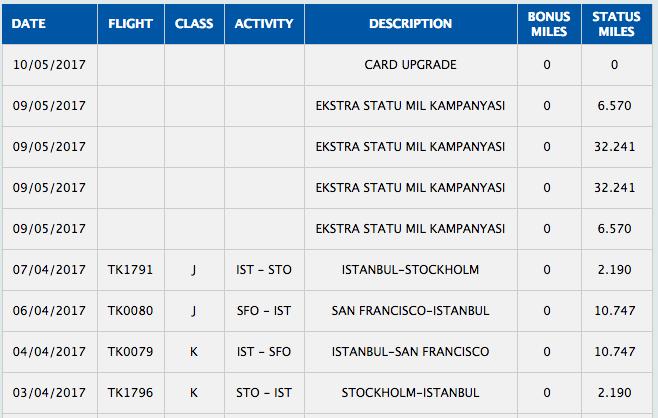Click the SAN FRANCISCO-ISTANBUL description
The height and width of the screenshot is (418, 658).
410,311
